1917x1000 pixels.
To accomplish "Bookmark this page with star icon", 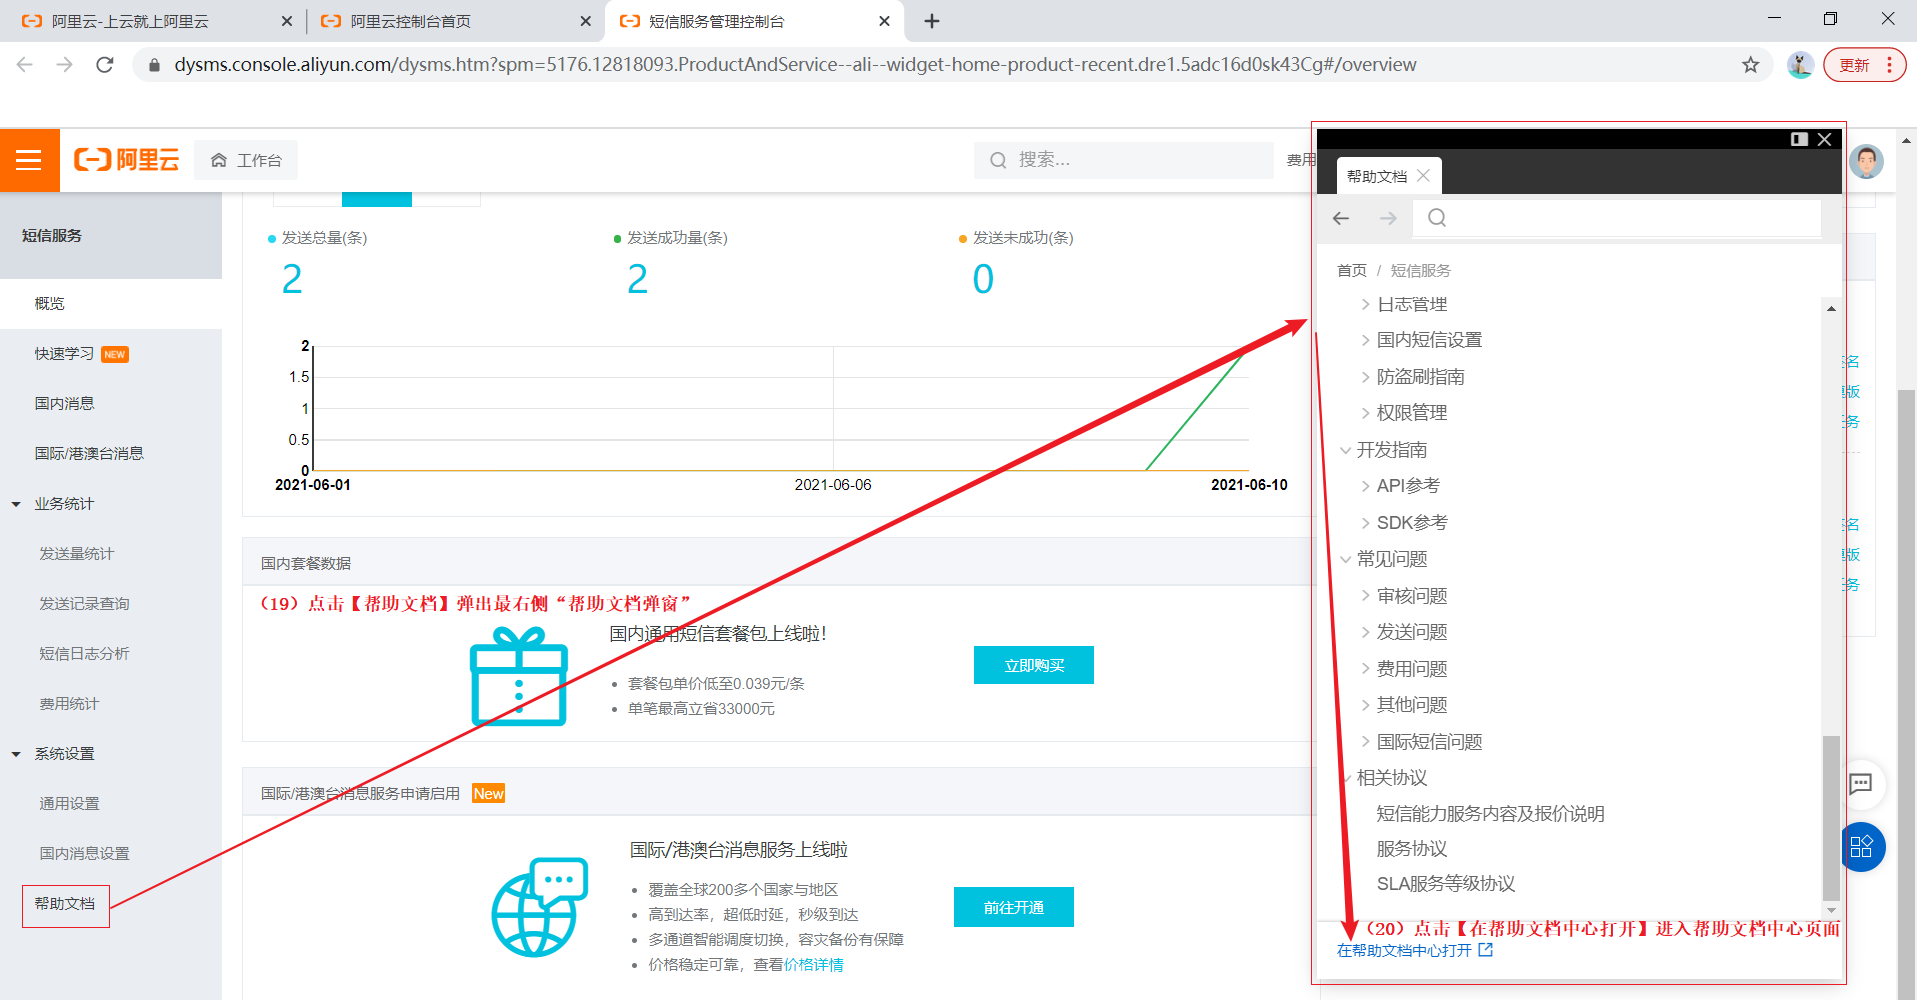I will (x=1750, y=65).
